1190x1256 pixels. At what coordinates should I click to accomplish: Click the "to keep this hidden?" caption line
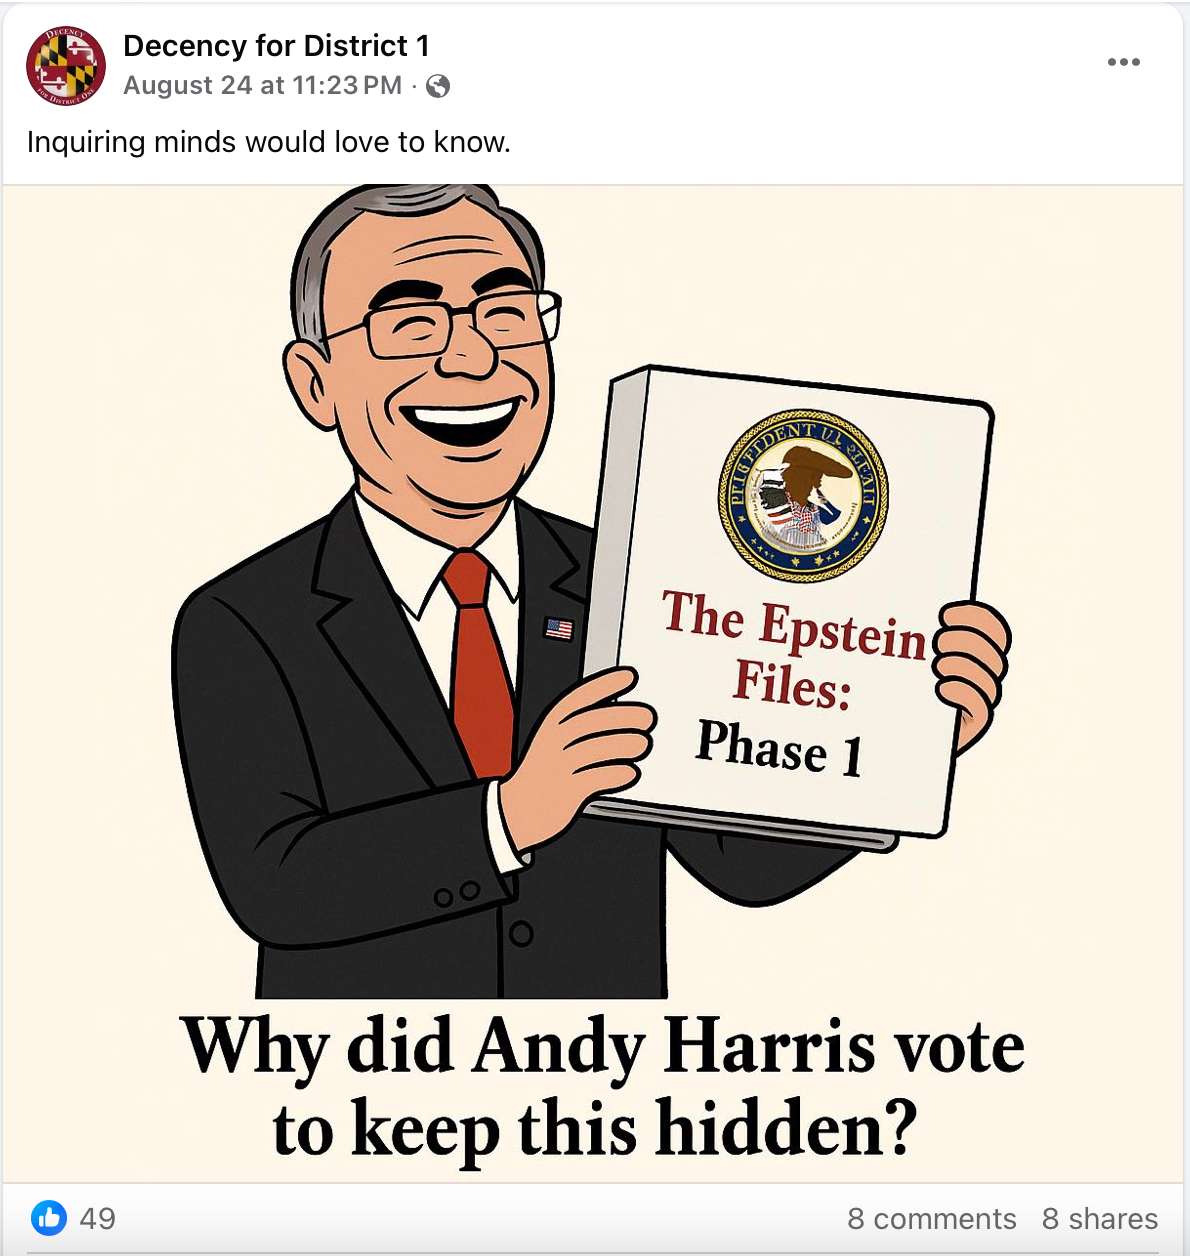tap(596, 1128)
